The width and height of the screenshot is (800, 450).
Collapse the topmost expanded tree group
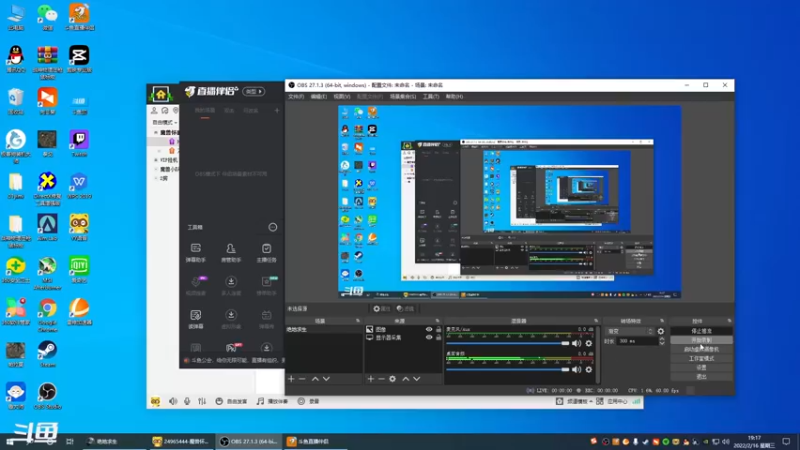[156, 133]
